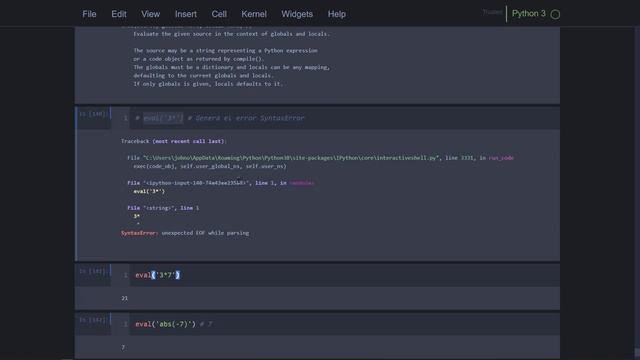Click the 'Traceback (most recent call last)' line
This screenshot has height=360, width=640.
173,141
